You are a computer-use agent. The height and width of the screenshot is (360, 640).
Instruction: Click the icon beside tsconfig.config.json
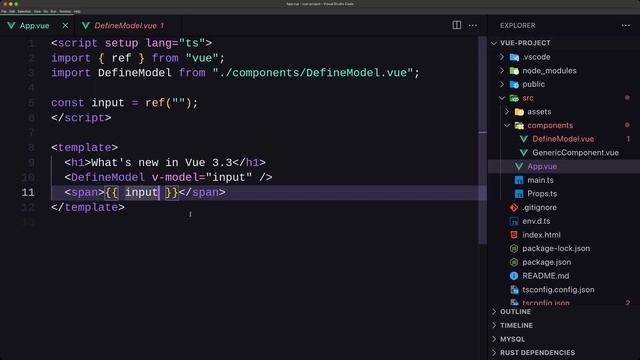tap(514, 290)
